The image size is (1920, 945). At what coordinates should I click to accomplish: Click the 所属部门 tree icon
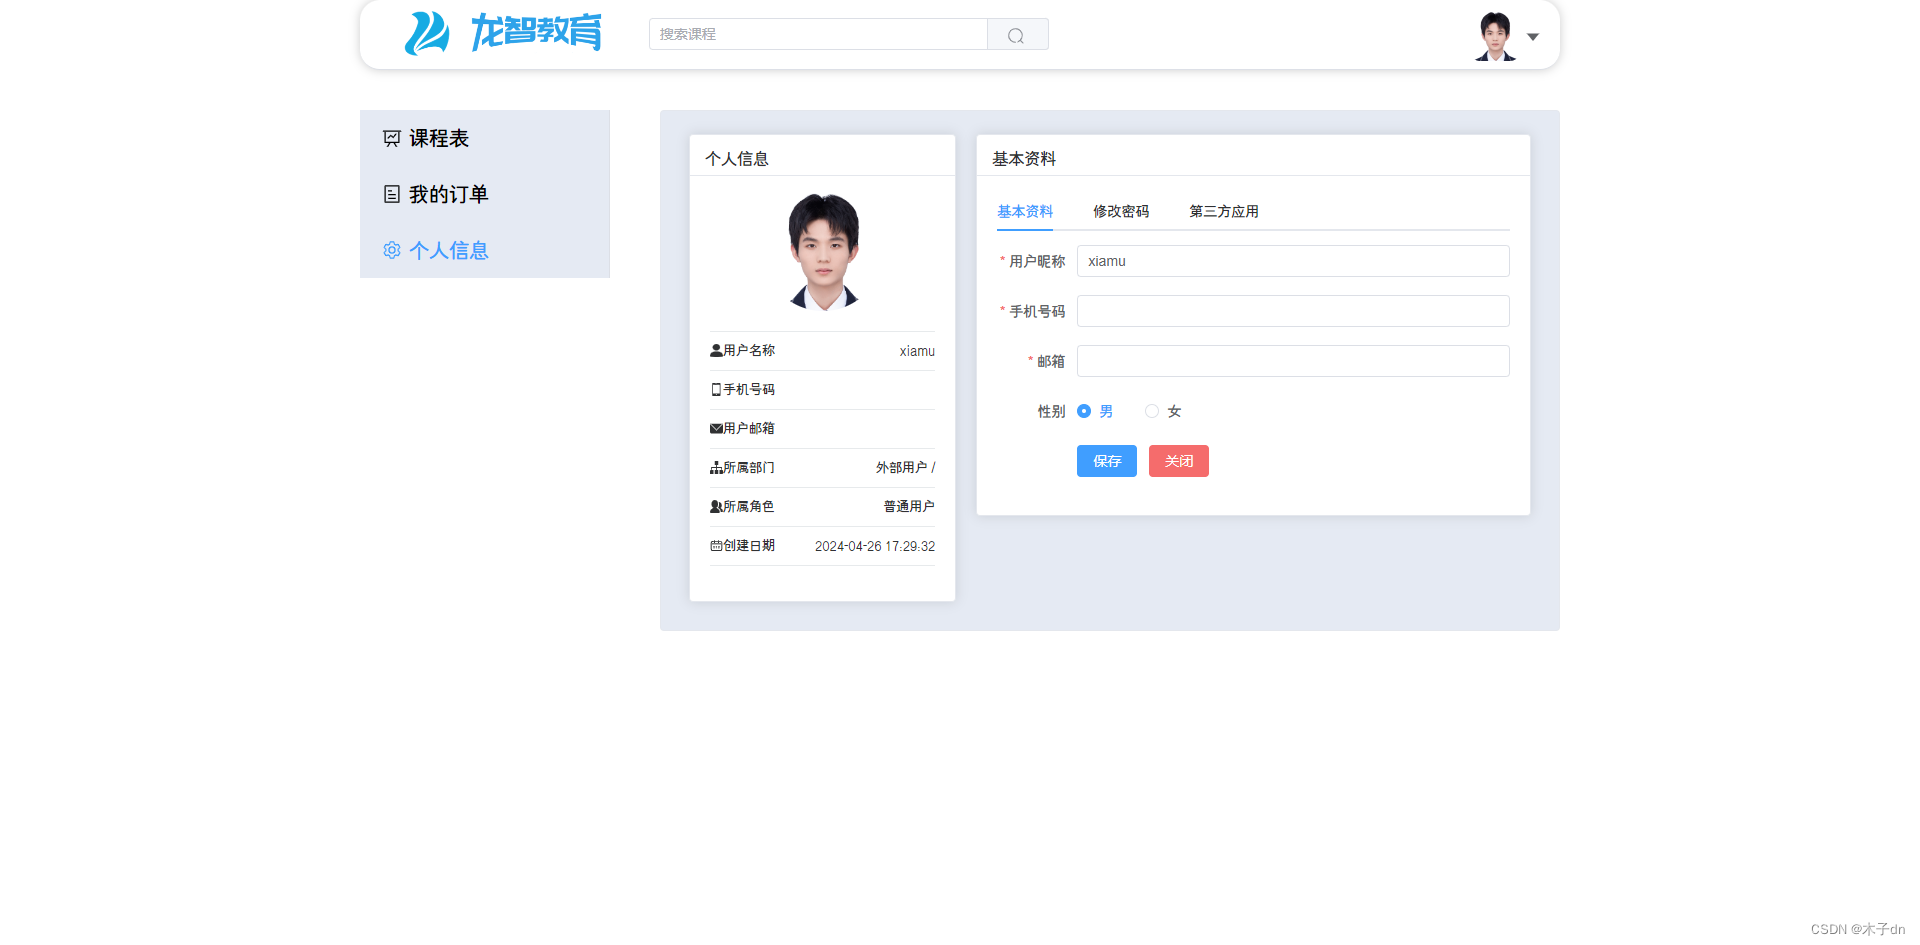click(x=716, y=467)
